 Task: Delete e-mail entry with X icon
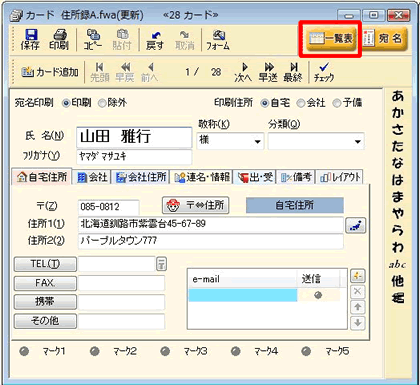click(358, 292)
